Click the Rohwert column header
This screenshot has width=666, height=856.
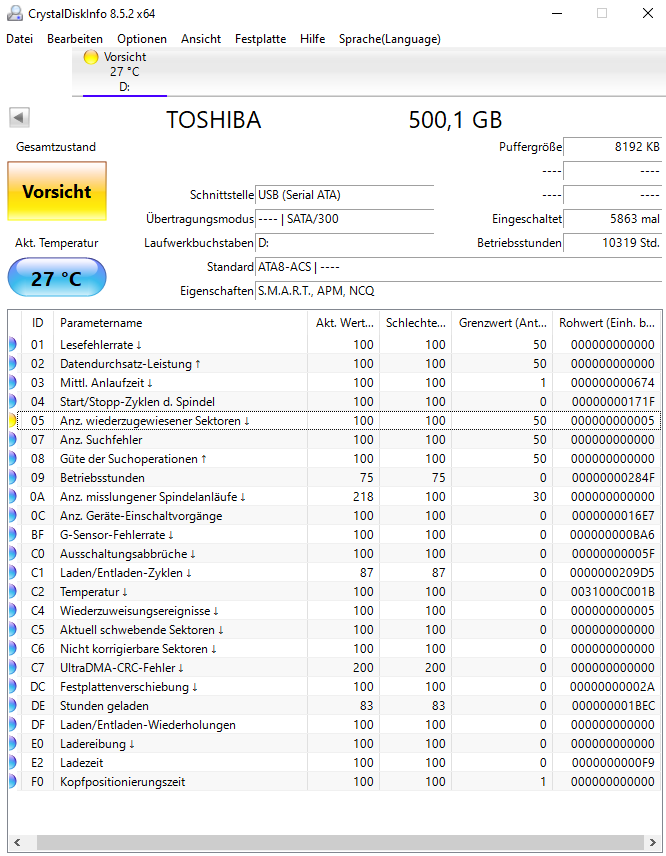click(x=607, y=323)
